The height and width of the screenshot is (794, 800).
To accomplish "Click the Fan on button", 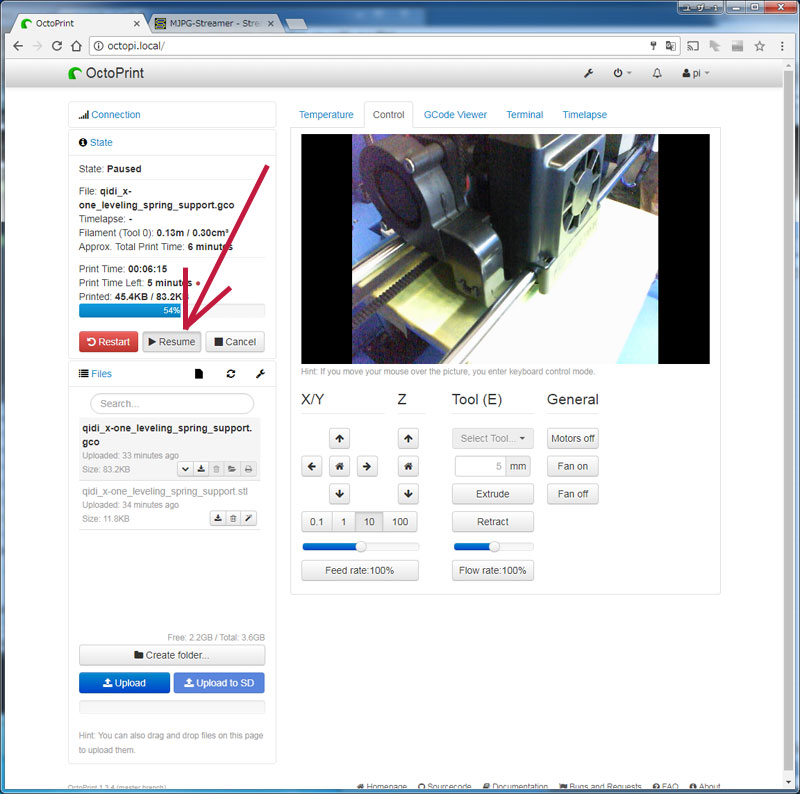I will (x=572, y=466).
